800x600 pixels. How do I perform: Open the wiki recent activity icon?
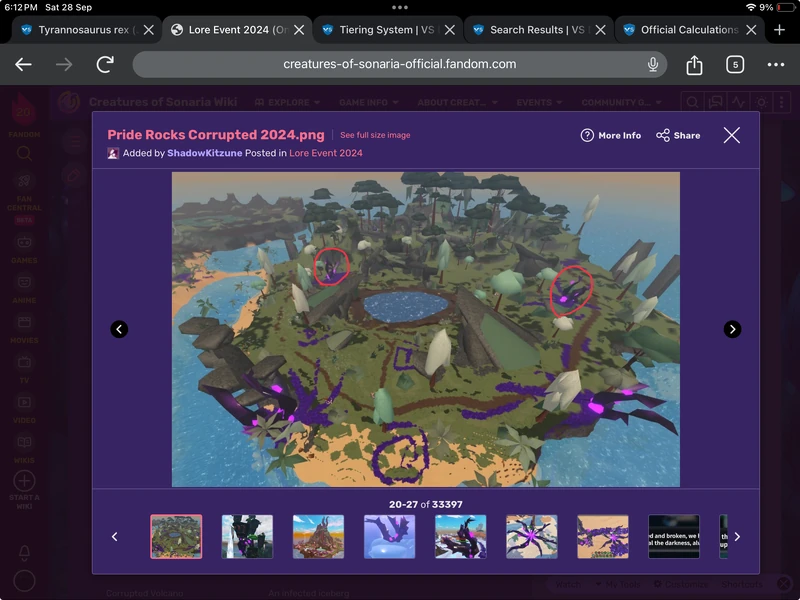pyautogui.click(x=738, y=102)
